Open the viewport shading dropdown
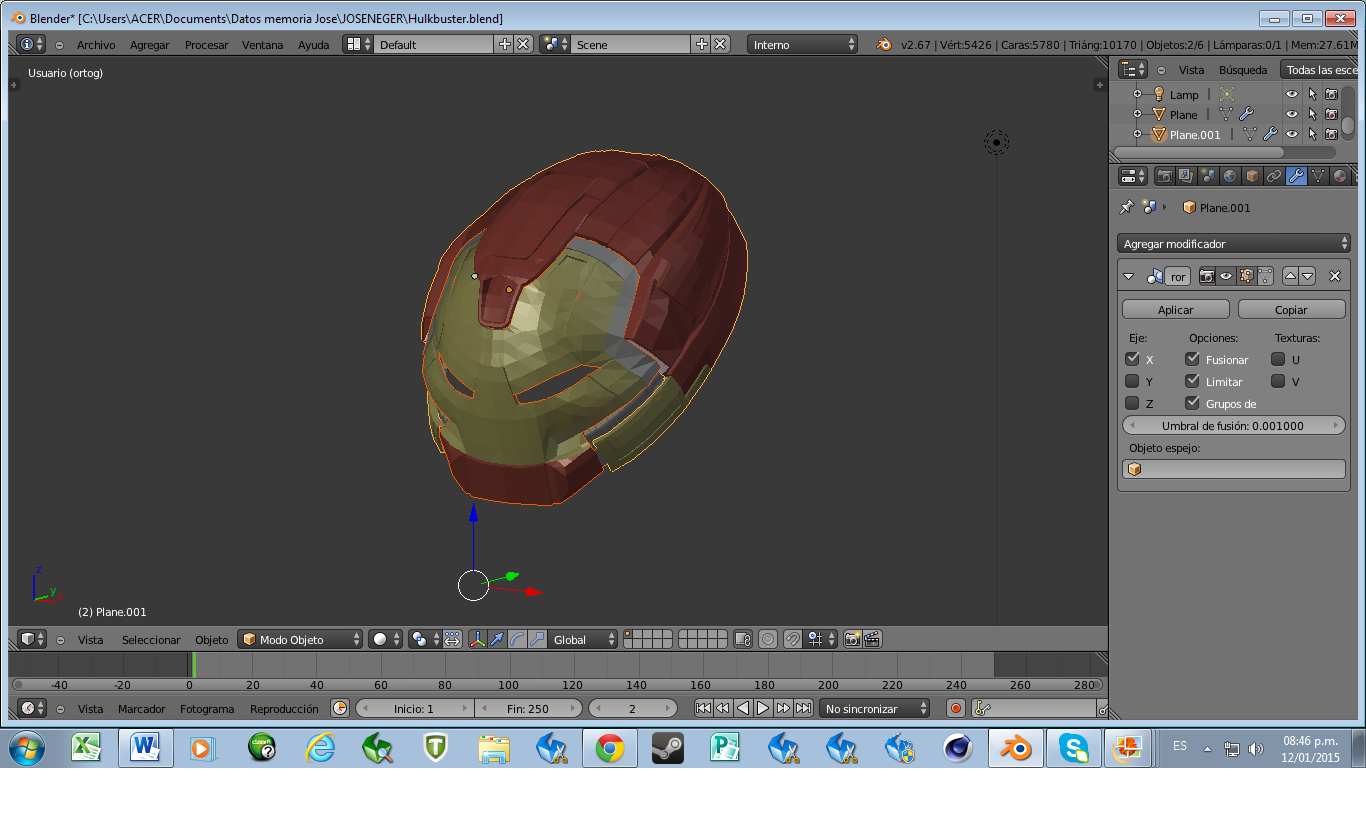The height and width of the screenshot is (834, 1366). pyautogui.click(x=385, y=639)
